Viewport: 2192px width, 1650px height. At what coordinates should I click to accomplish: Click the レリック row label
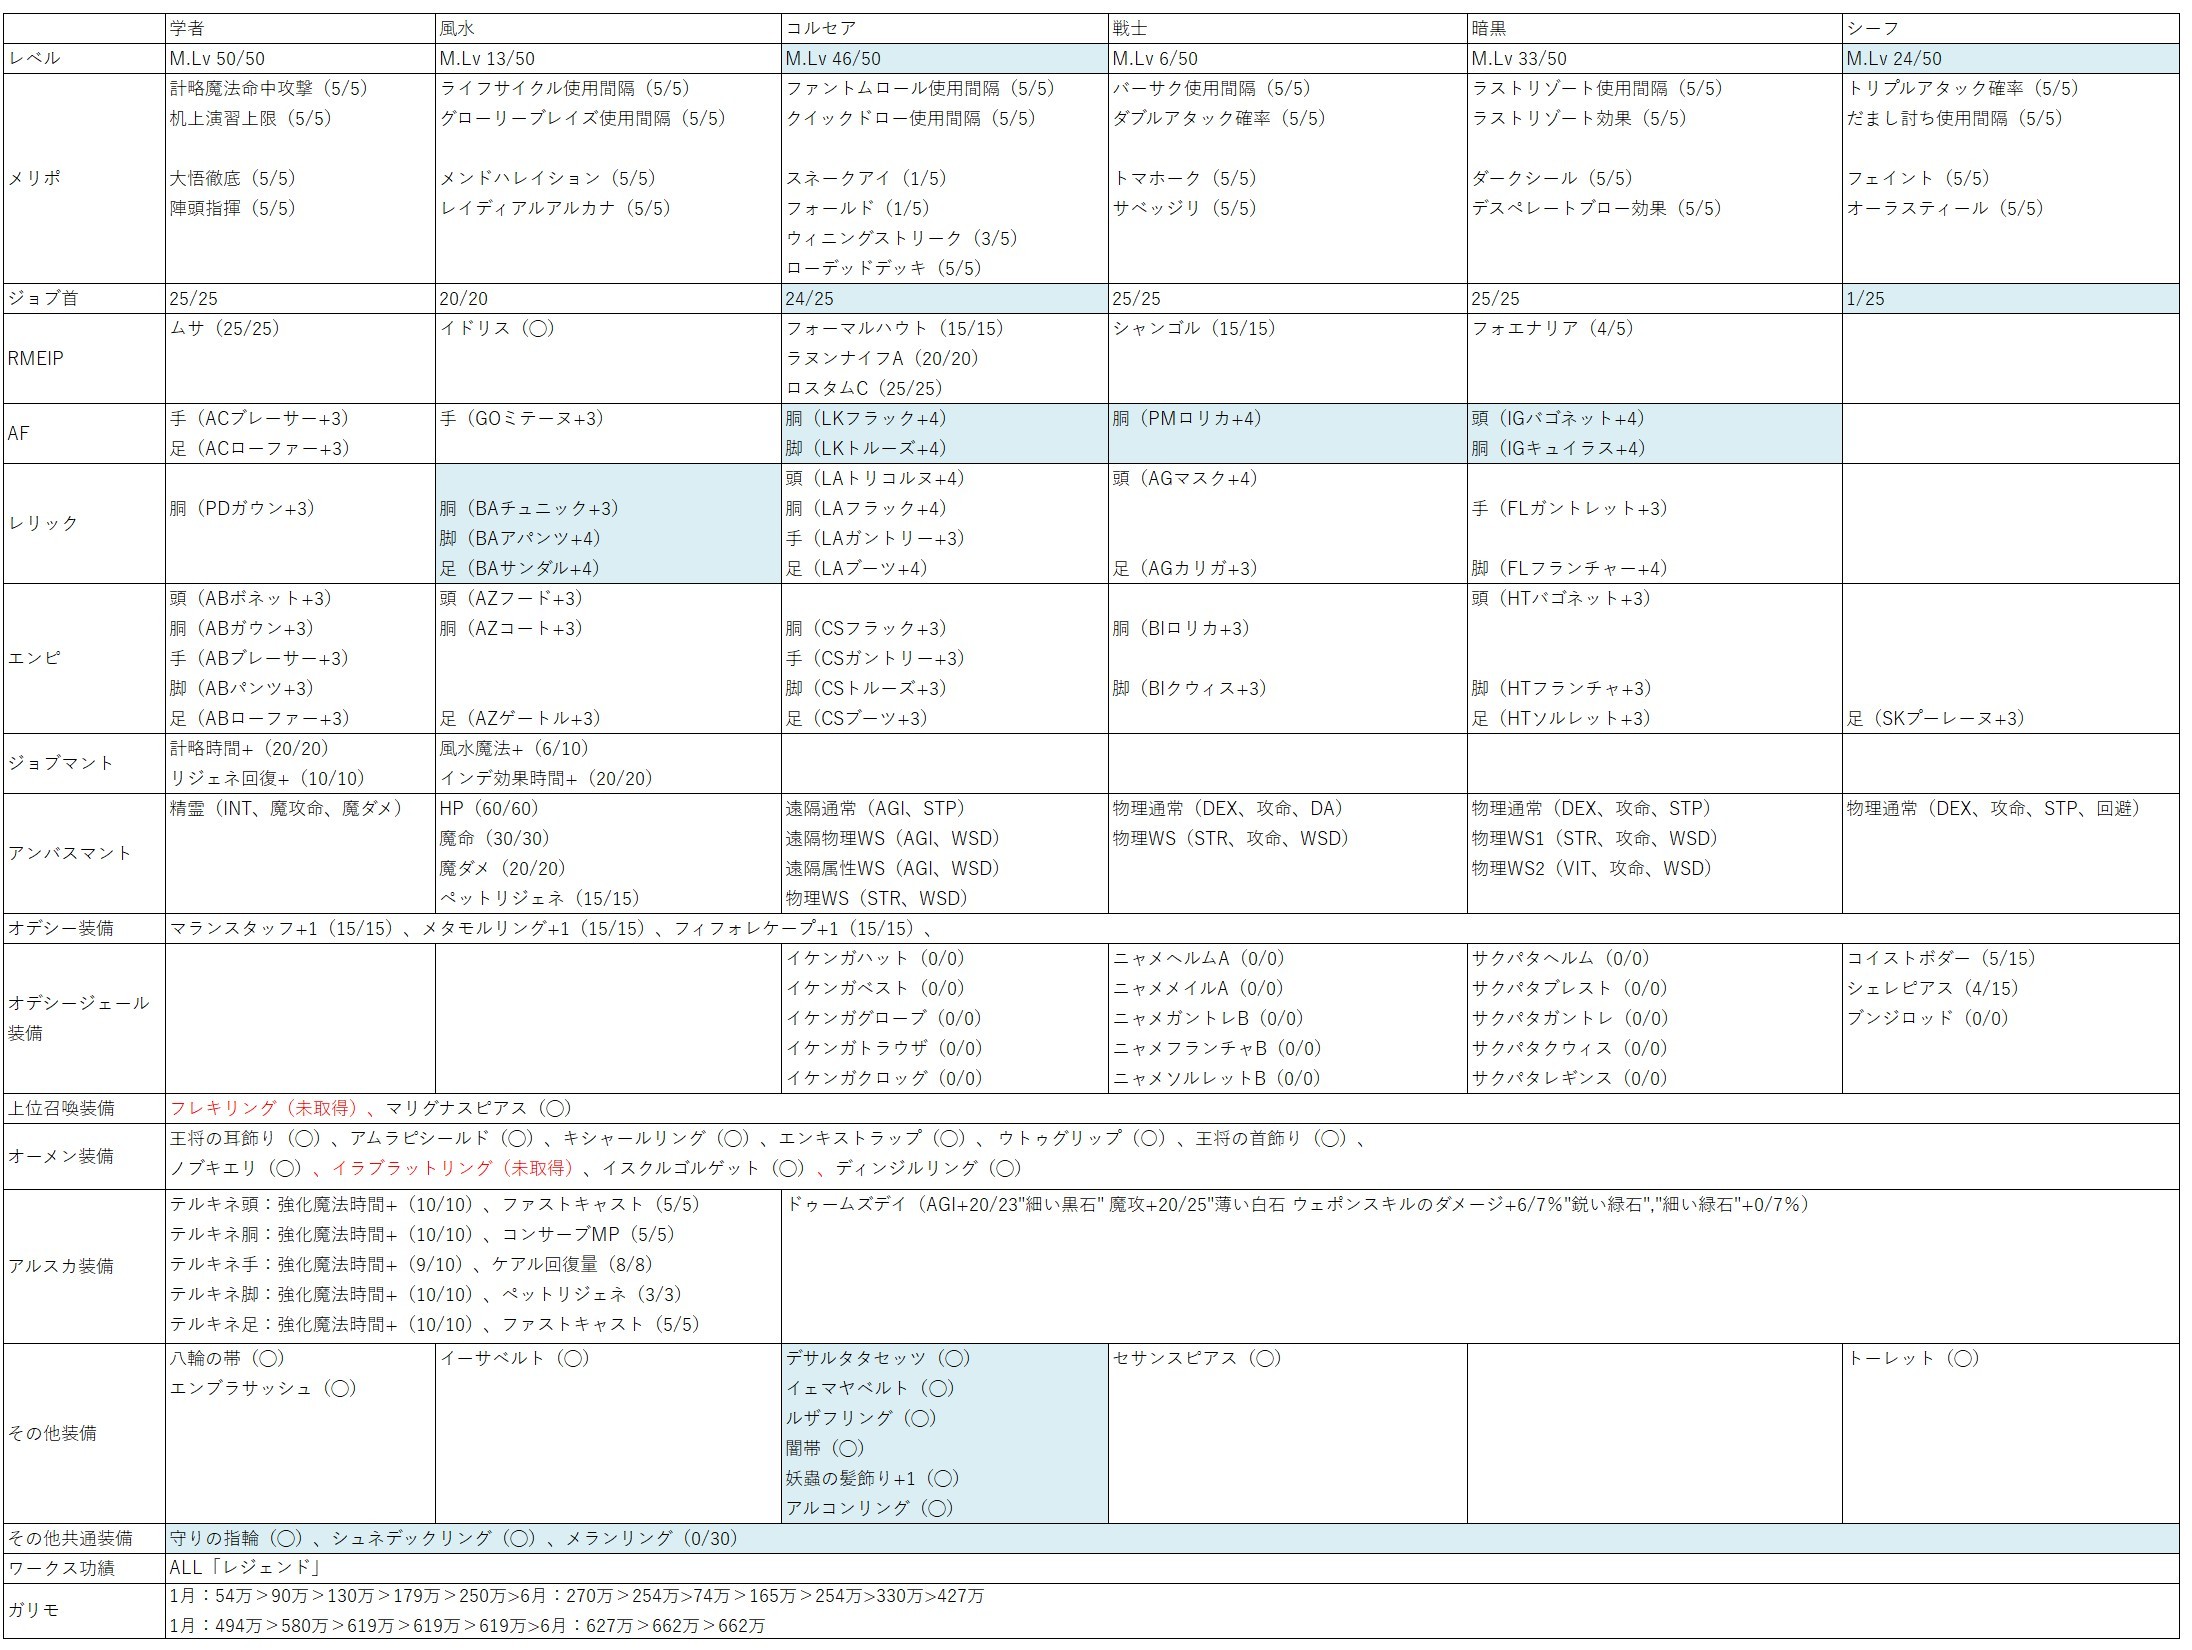pos(43,523)
